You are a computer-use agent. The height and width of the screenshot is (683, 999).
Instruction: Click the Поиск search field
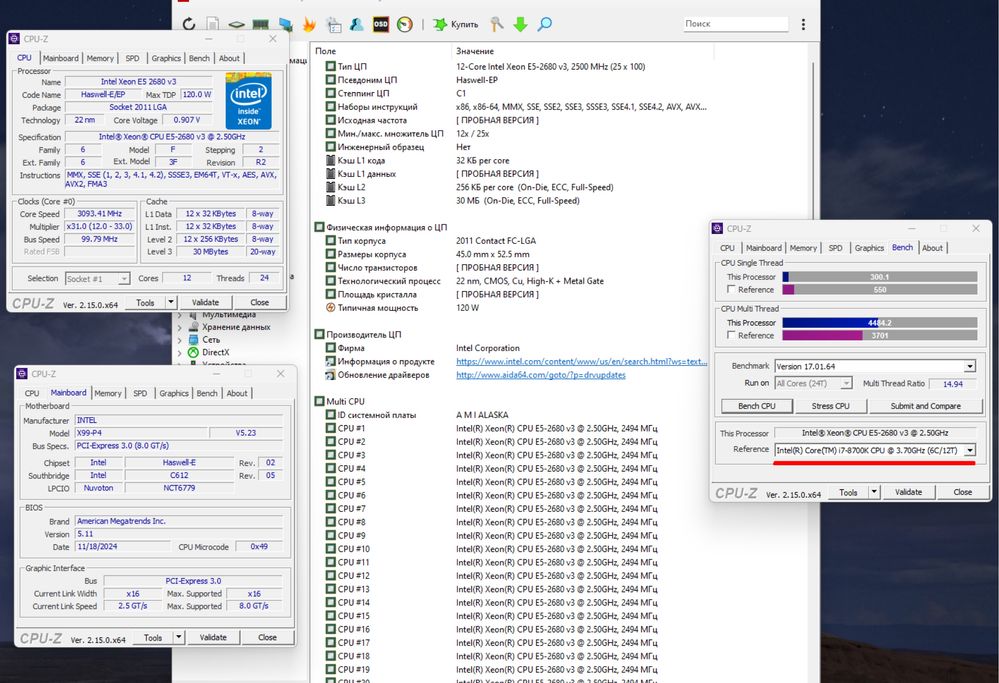click(x=735, y=24)
